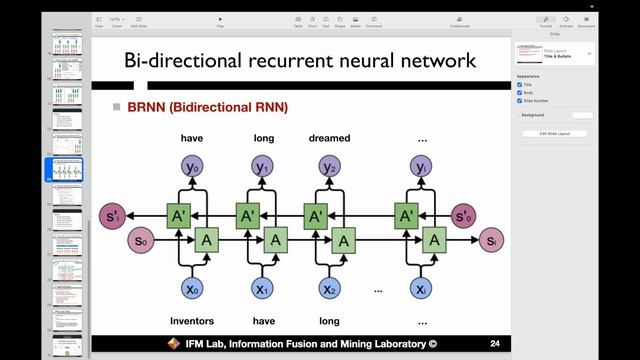
Task: Select the word 'dreamed' above y2
Action: [329, 138]
